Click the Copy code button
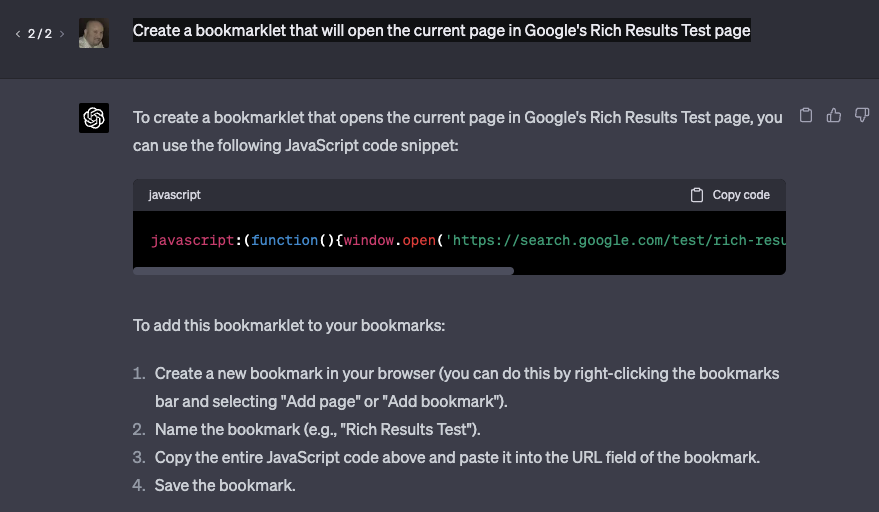 730,195
